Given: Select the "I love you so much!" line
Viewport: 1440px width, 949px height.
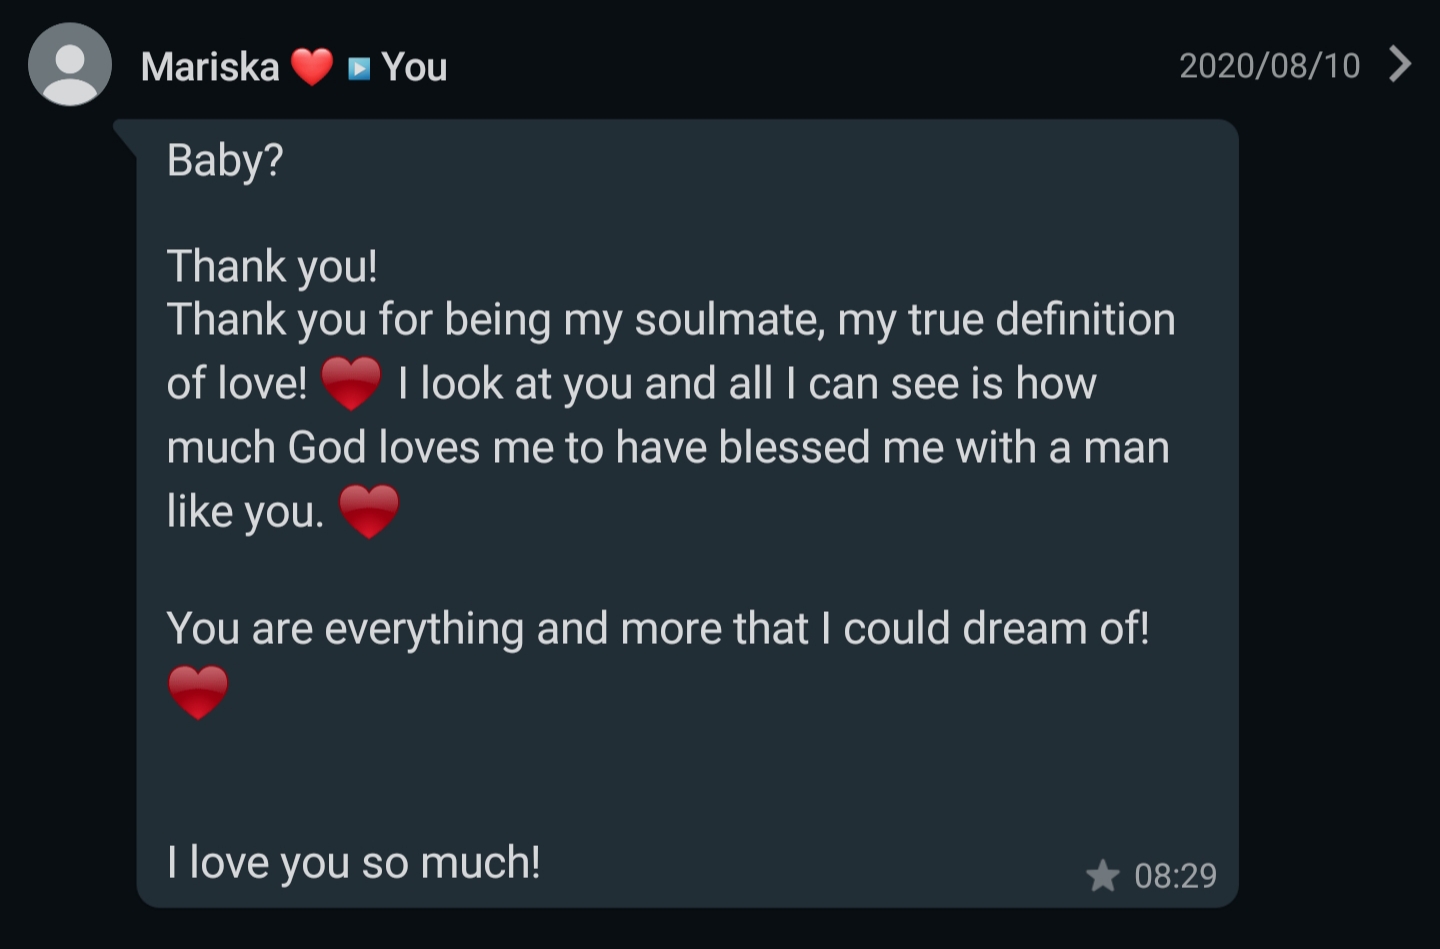Looking at the screenshot, I should 353,862.
